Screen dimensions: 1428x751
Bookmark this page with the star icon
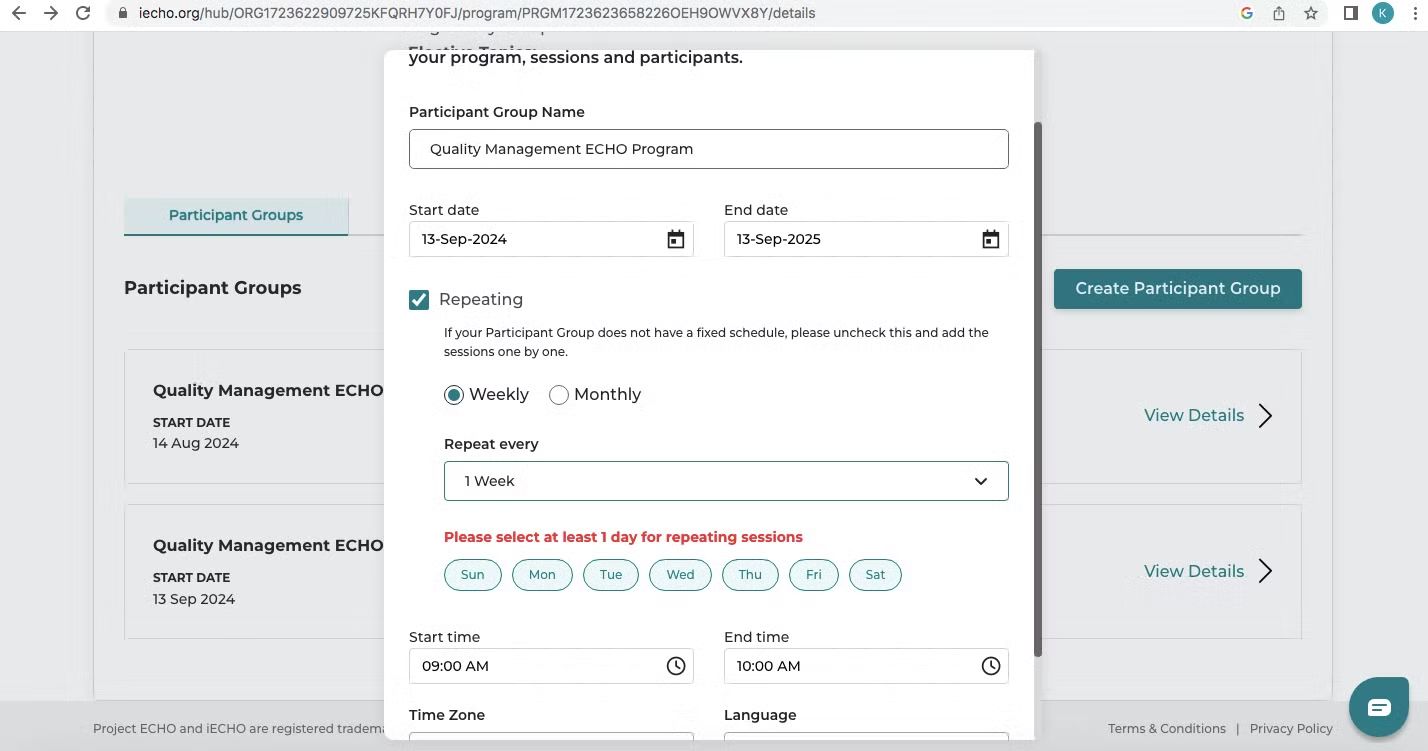tap(1311, 14)
